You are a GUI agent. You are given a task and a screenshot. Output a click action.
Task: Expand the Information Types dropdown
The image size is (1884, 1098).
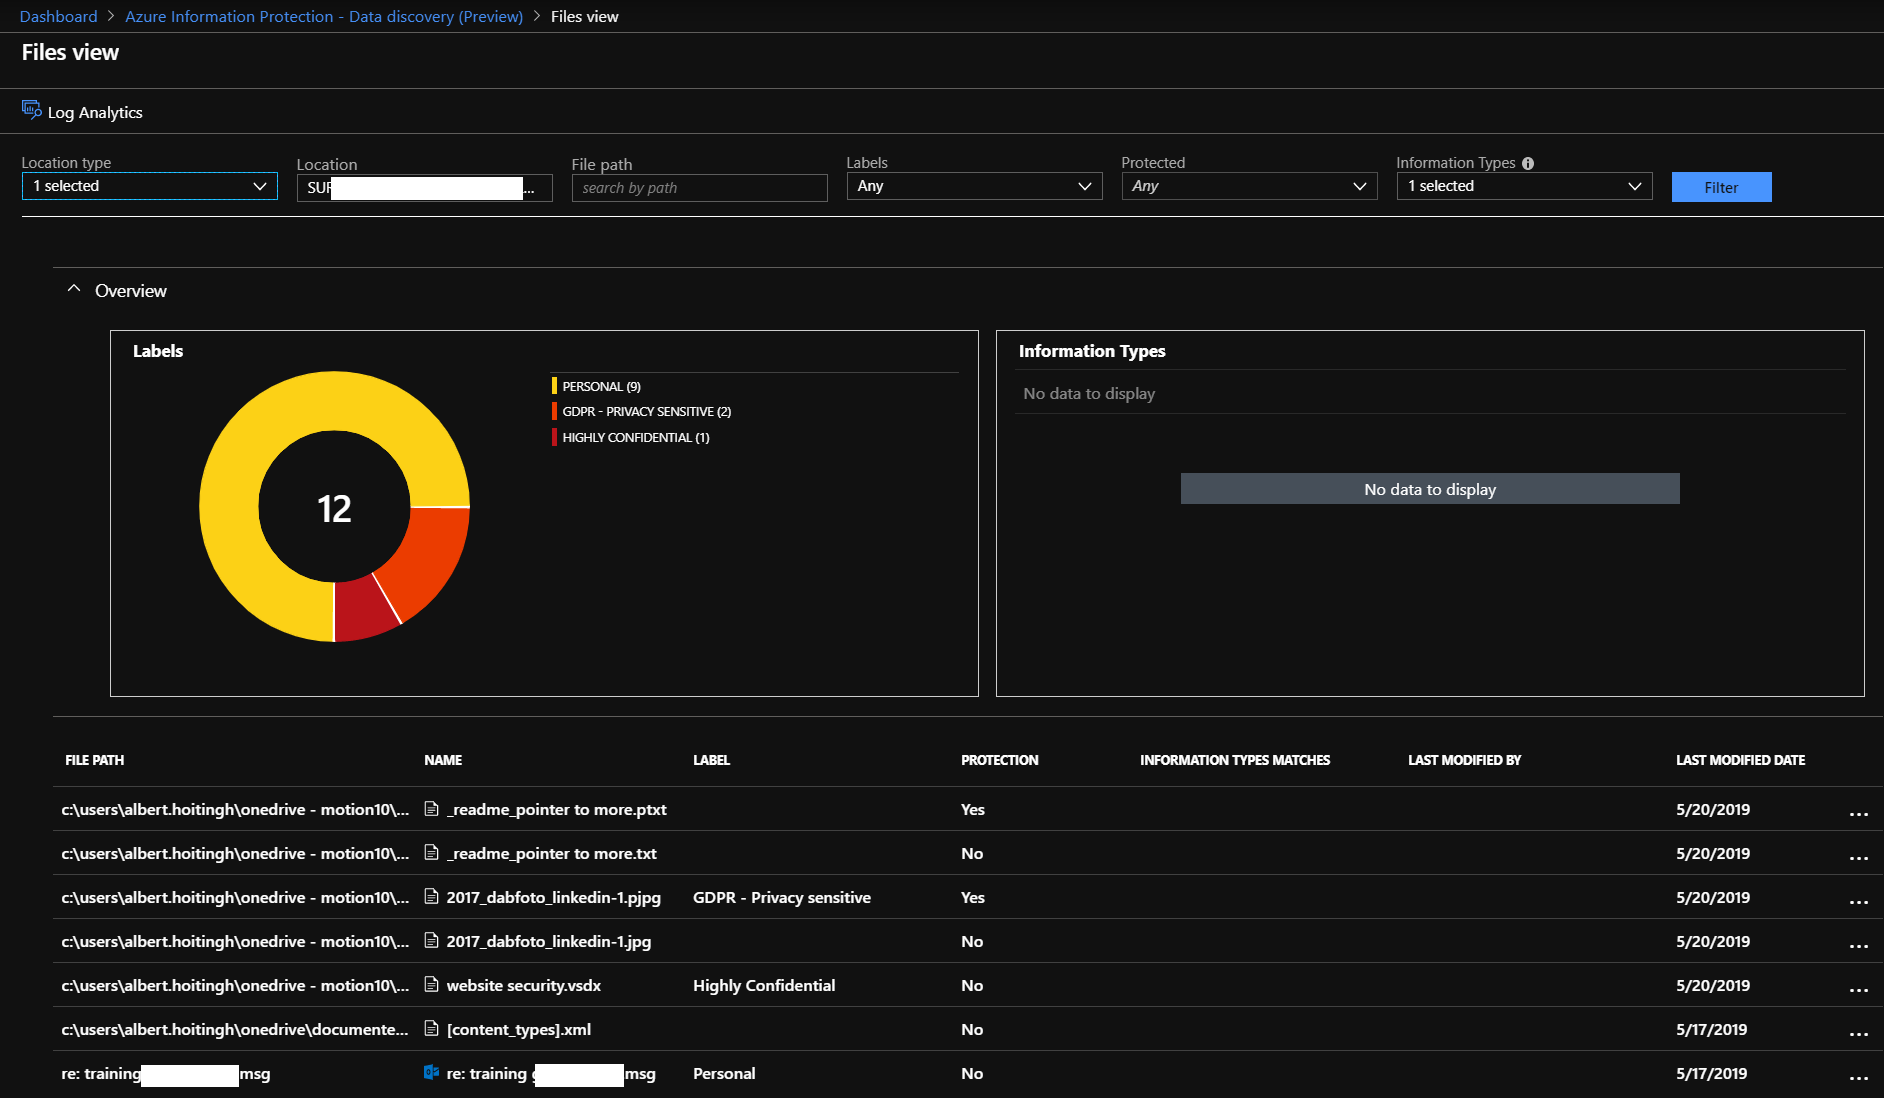[x=1524, y=187]
